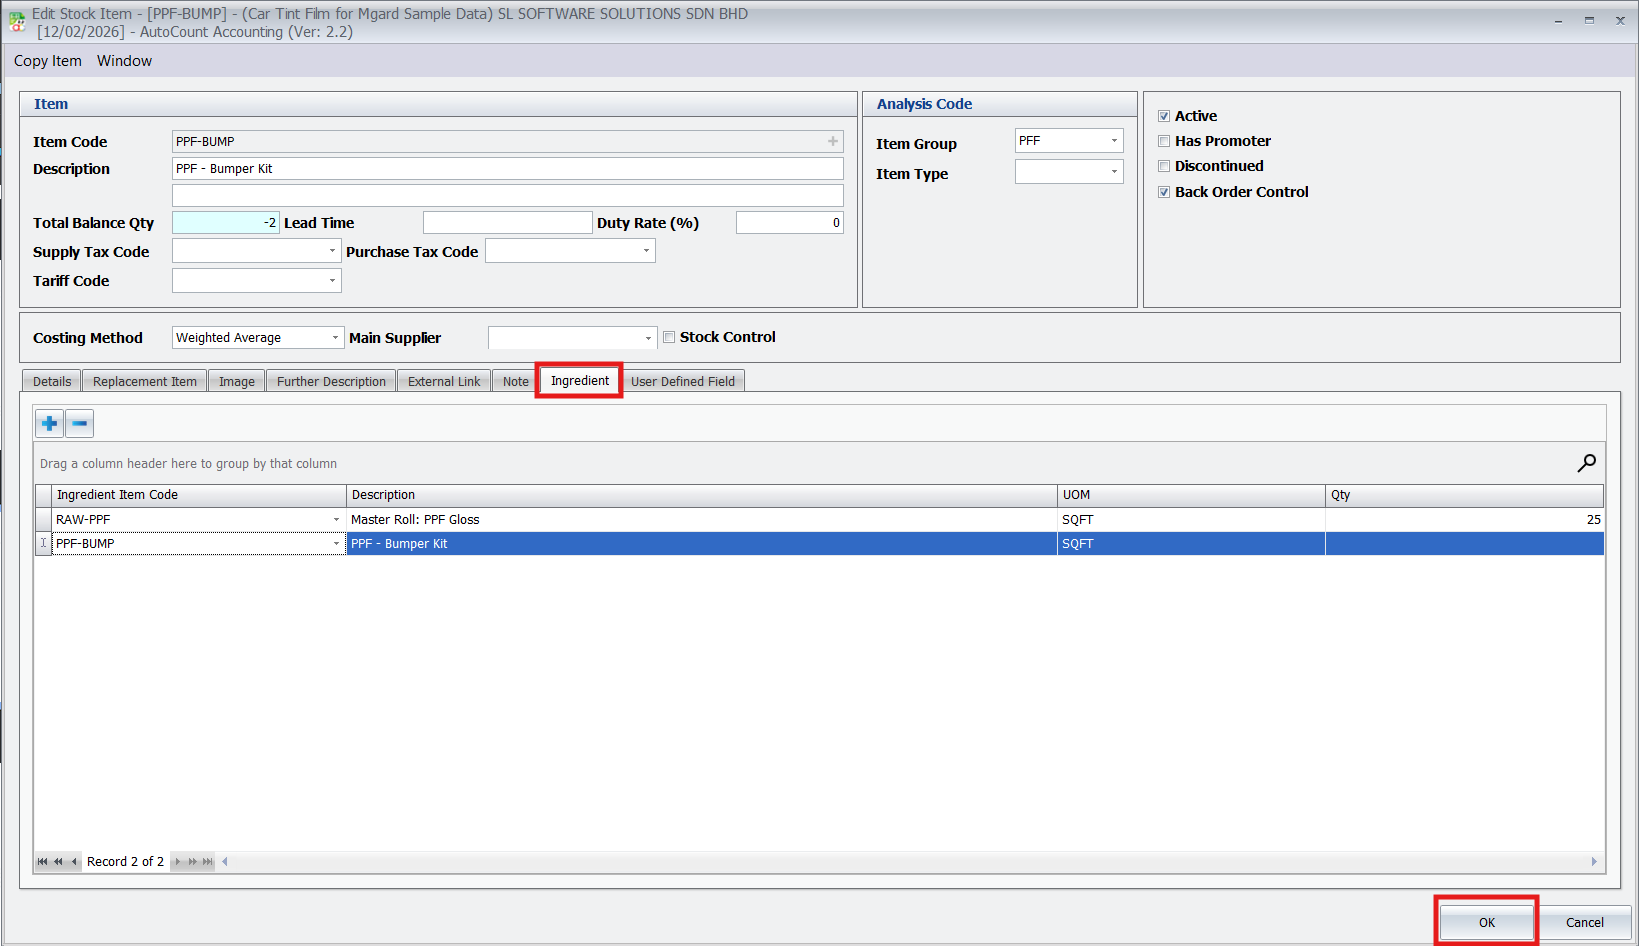Click the minus icon to remove ingredient row

click(80, 424)
